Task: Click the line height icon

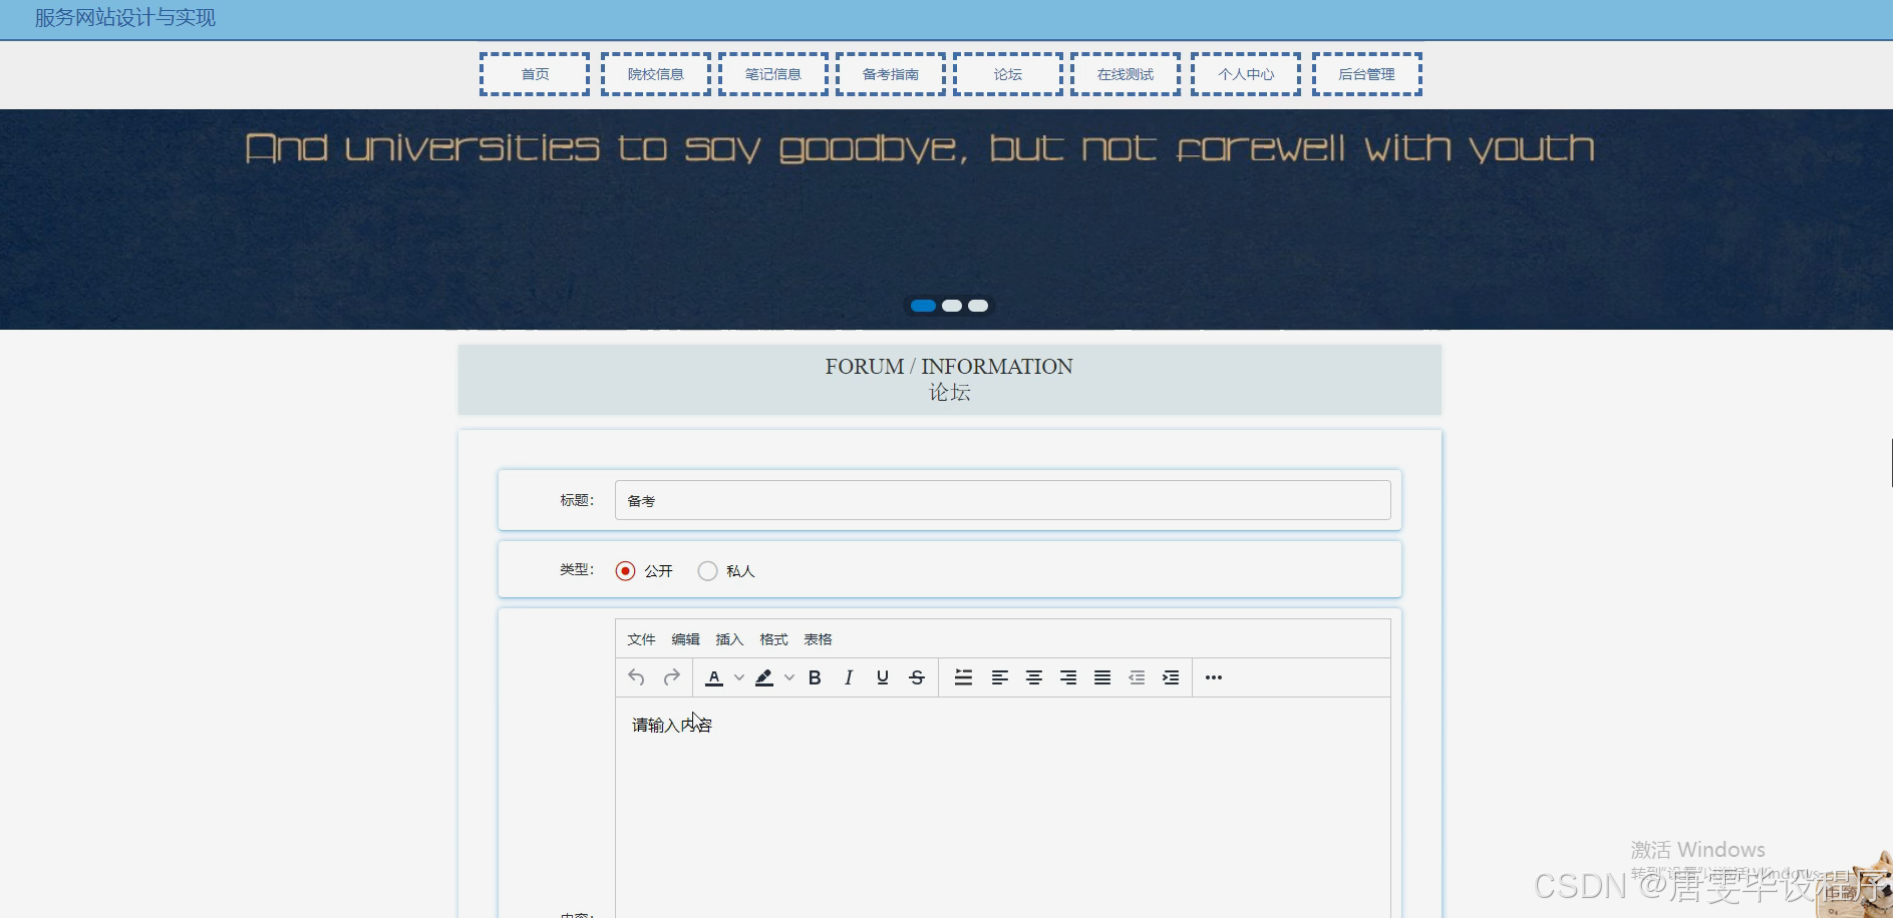Action: (963, 677)
